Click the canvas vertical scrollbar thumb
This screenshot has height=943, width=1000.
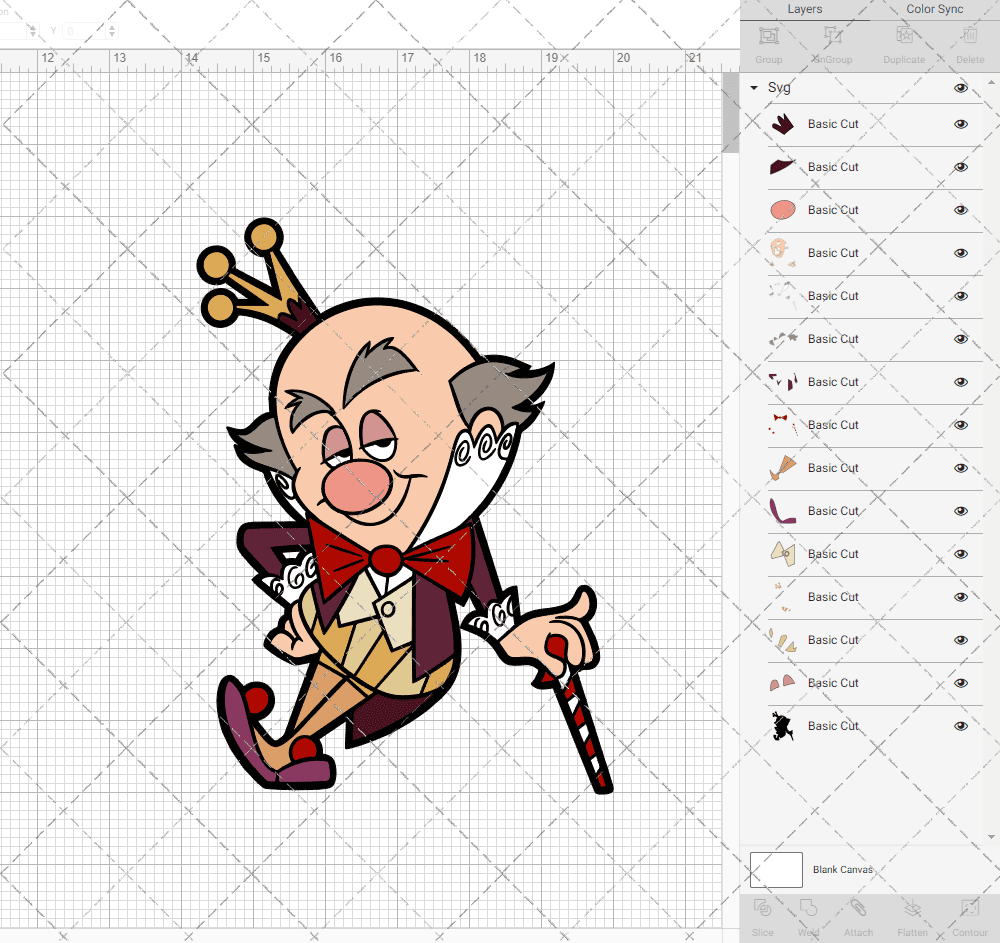click(x=730, y=112)
